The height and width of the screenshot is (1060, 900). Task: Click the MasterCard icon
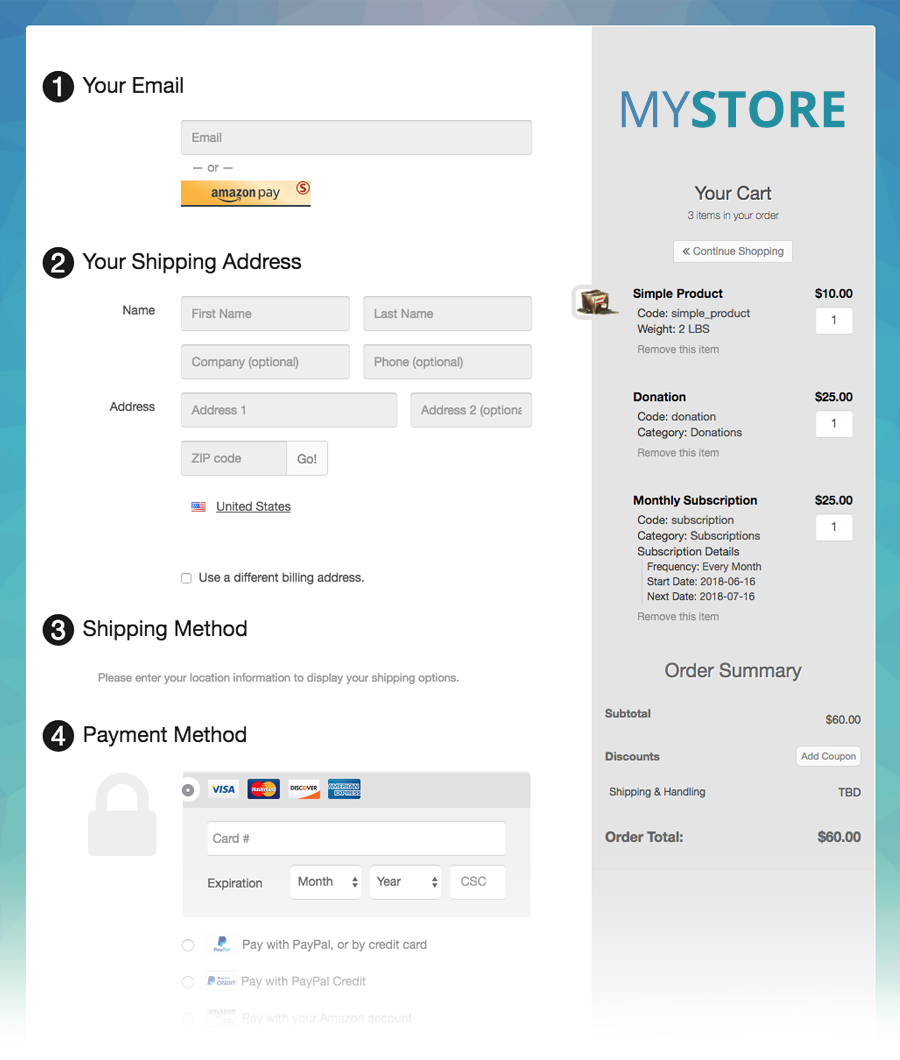(264, 789)
